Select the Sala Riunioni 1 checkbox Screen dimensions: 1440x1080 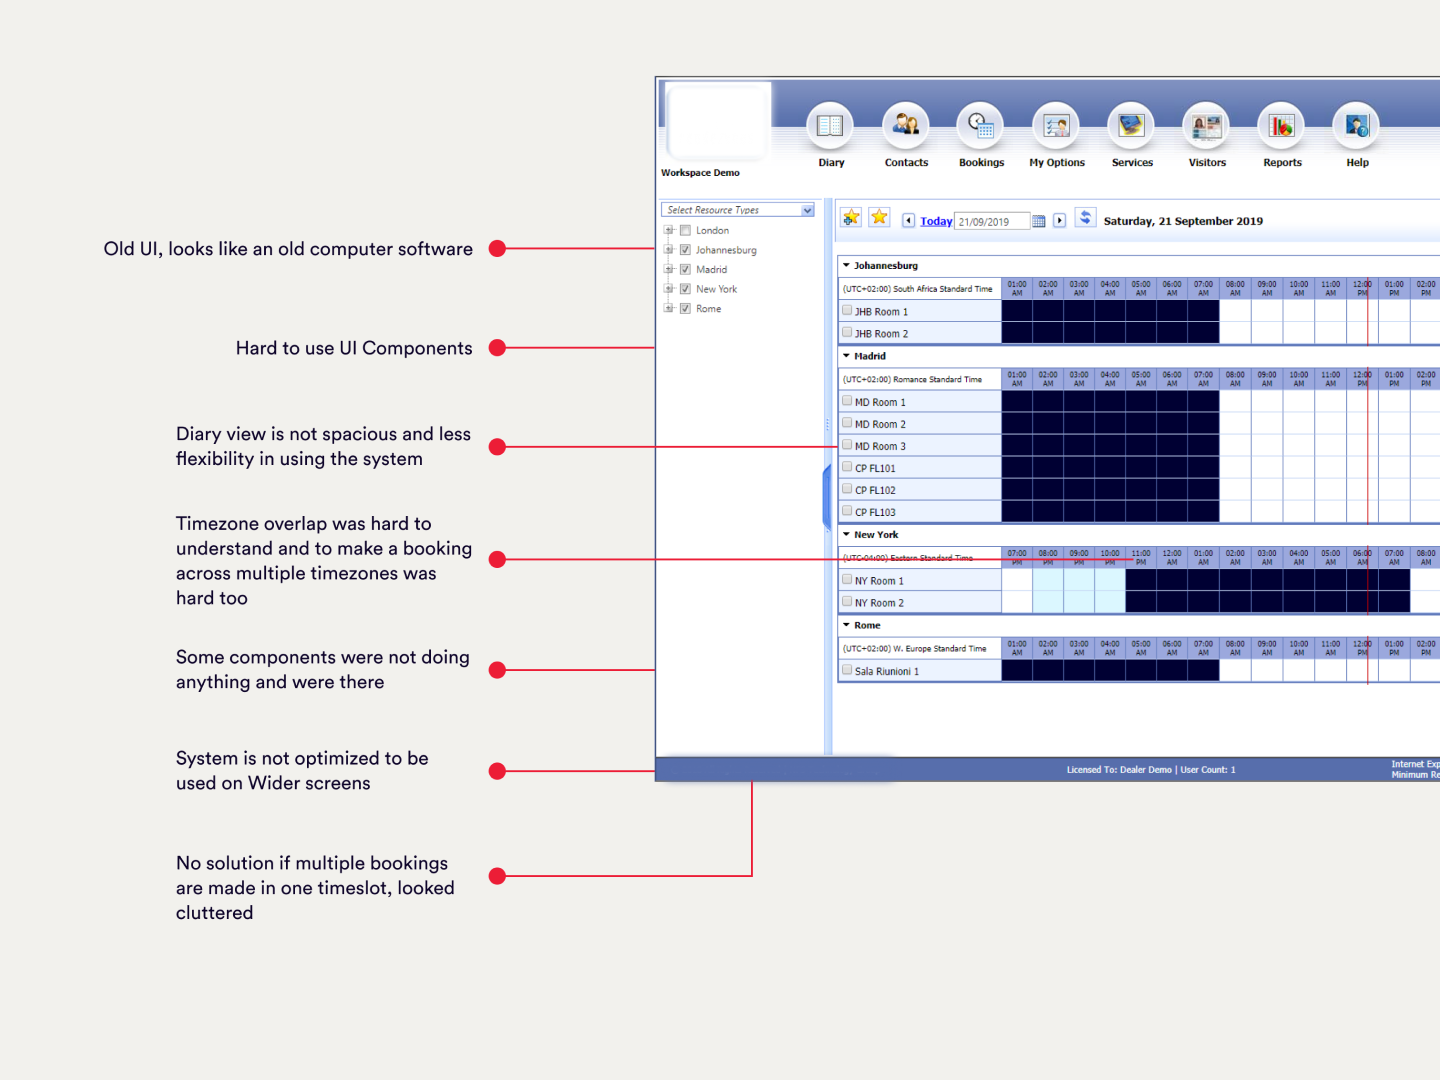point(847,669)
